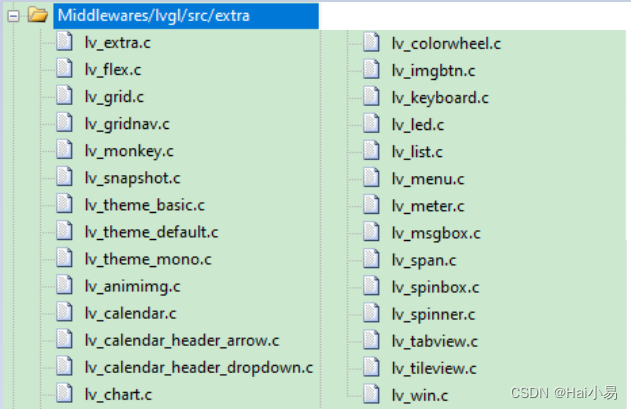Open lv_spinner.c from the tree
Image resolution: width=632 pixels, height=409 pixels.
tap(433, 314)
